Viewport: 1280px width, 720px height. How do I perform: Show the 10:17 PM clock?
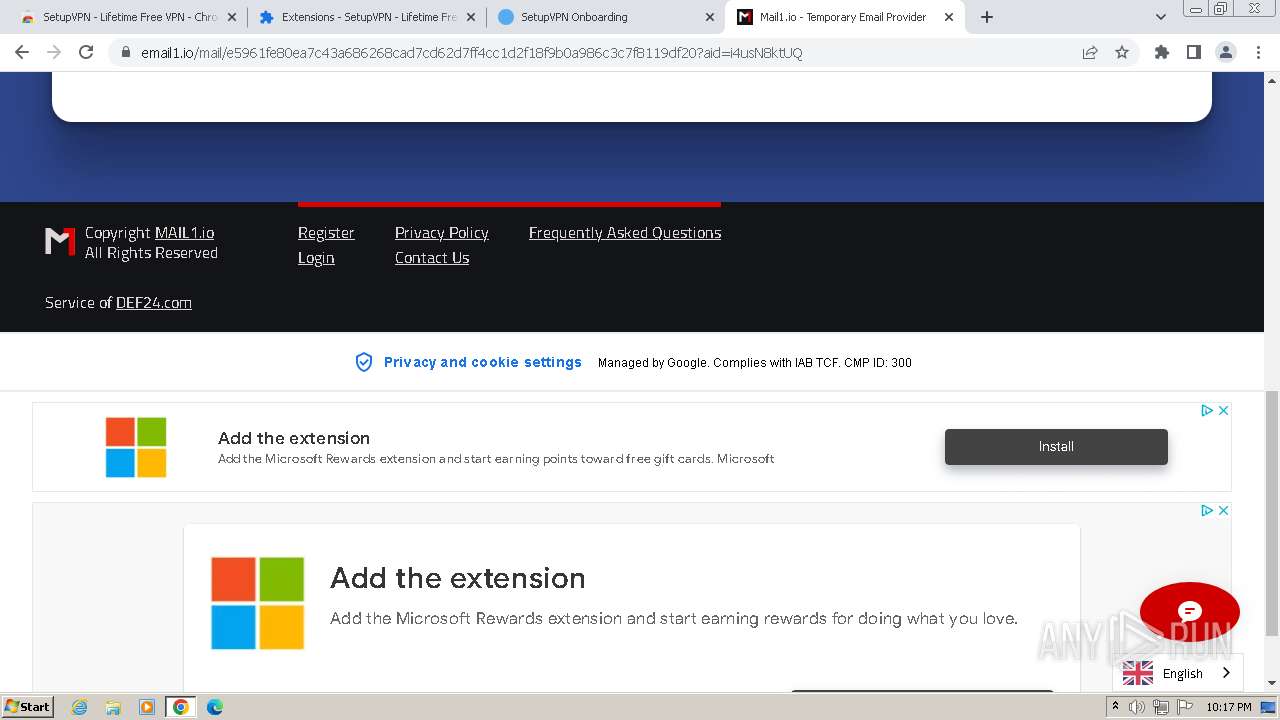(1229, 707)
